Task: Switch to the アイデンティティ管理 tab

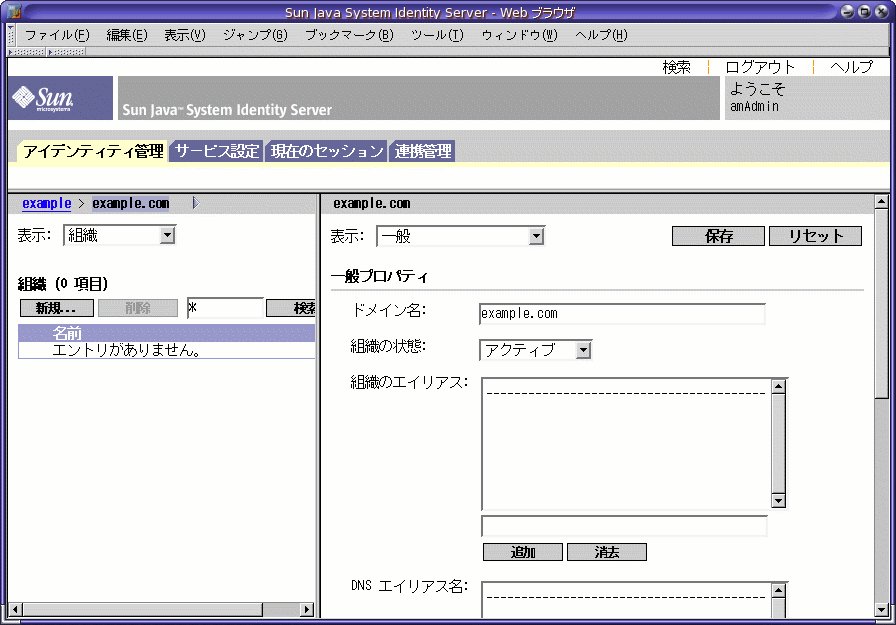Action: point(93,151)
